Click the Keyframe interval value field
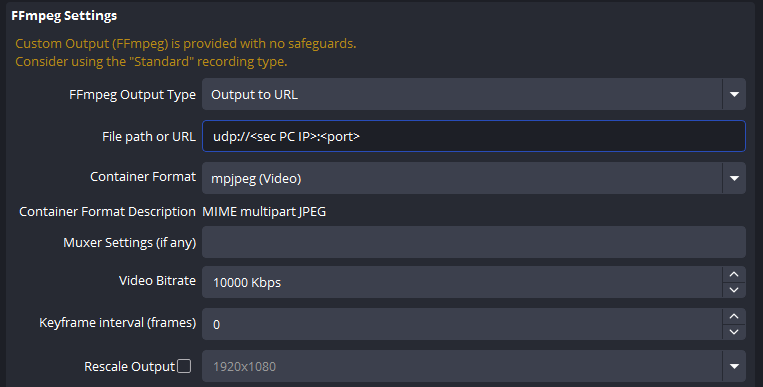 pyautogui.click(x=462, y=324)
